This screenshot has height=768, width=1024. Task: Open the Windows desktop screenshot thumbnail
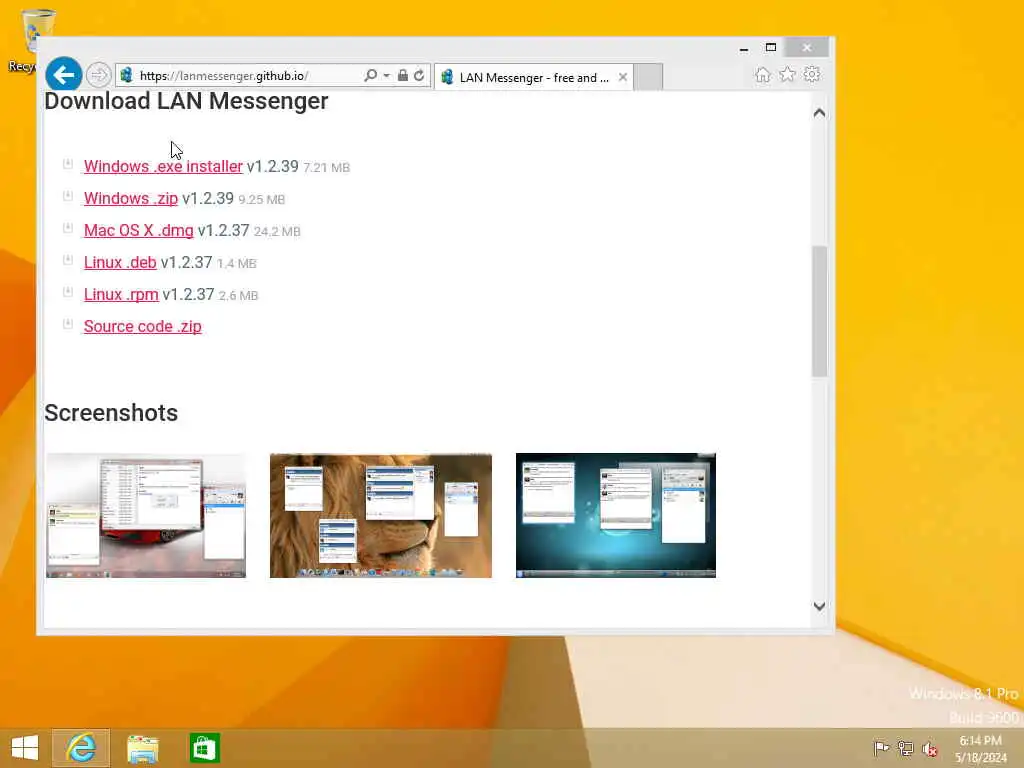[x=146, y=516]
